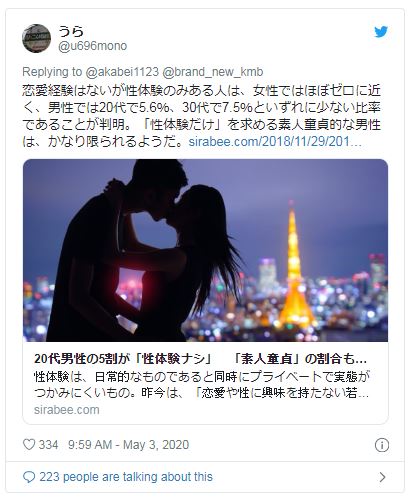Click the speech bubble reply icon
412x500 pixels.
pyautogui.click(x=29, y=477)
